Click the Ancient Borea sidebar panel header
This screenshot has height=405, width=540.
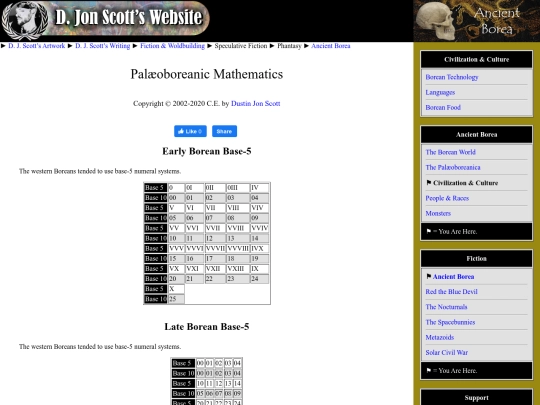476,135
